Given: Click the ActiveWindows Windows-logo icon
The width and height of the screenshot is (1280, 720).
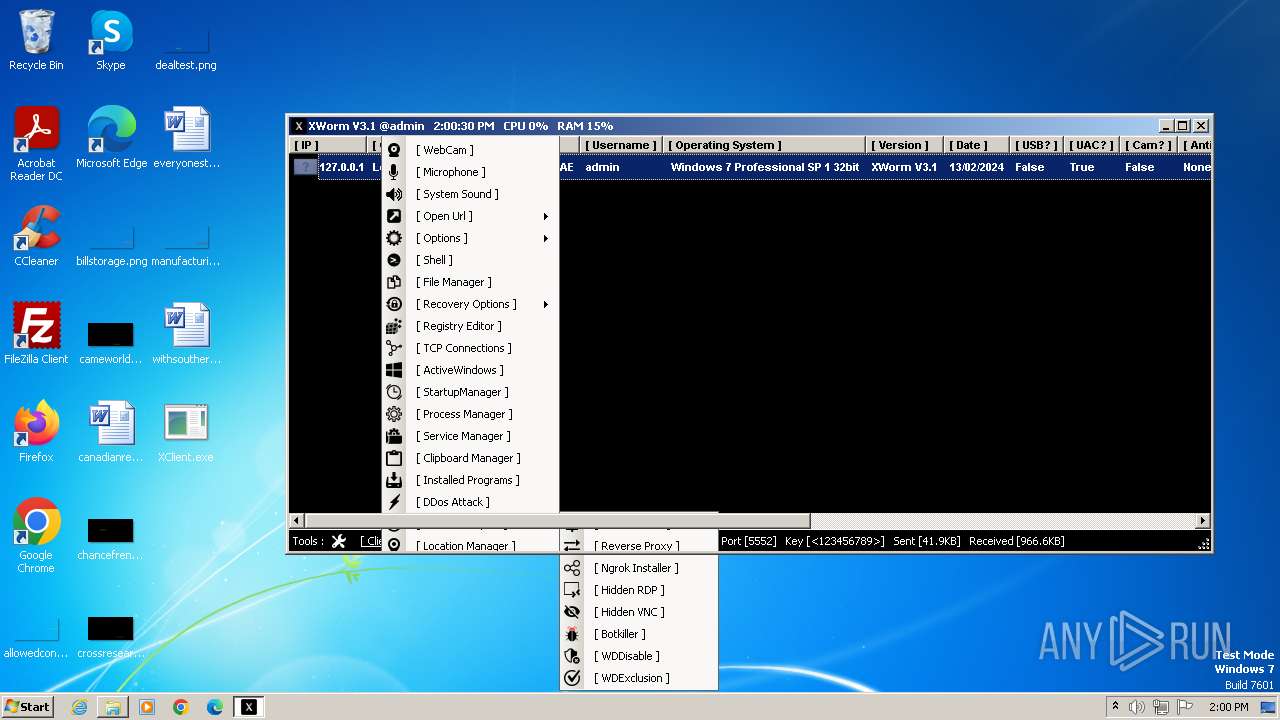Looking at the screenshot, I should click(394, 370).
